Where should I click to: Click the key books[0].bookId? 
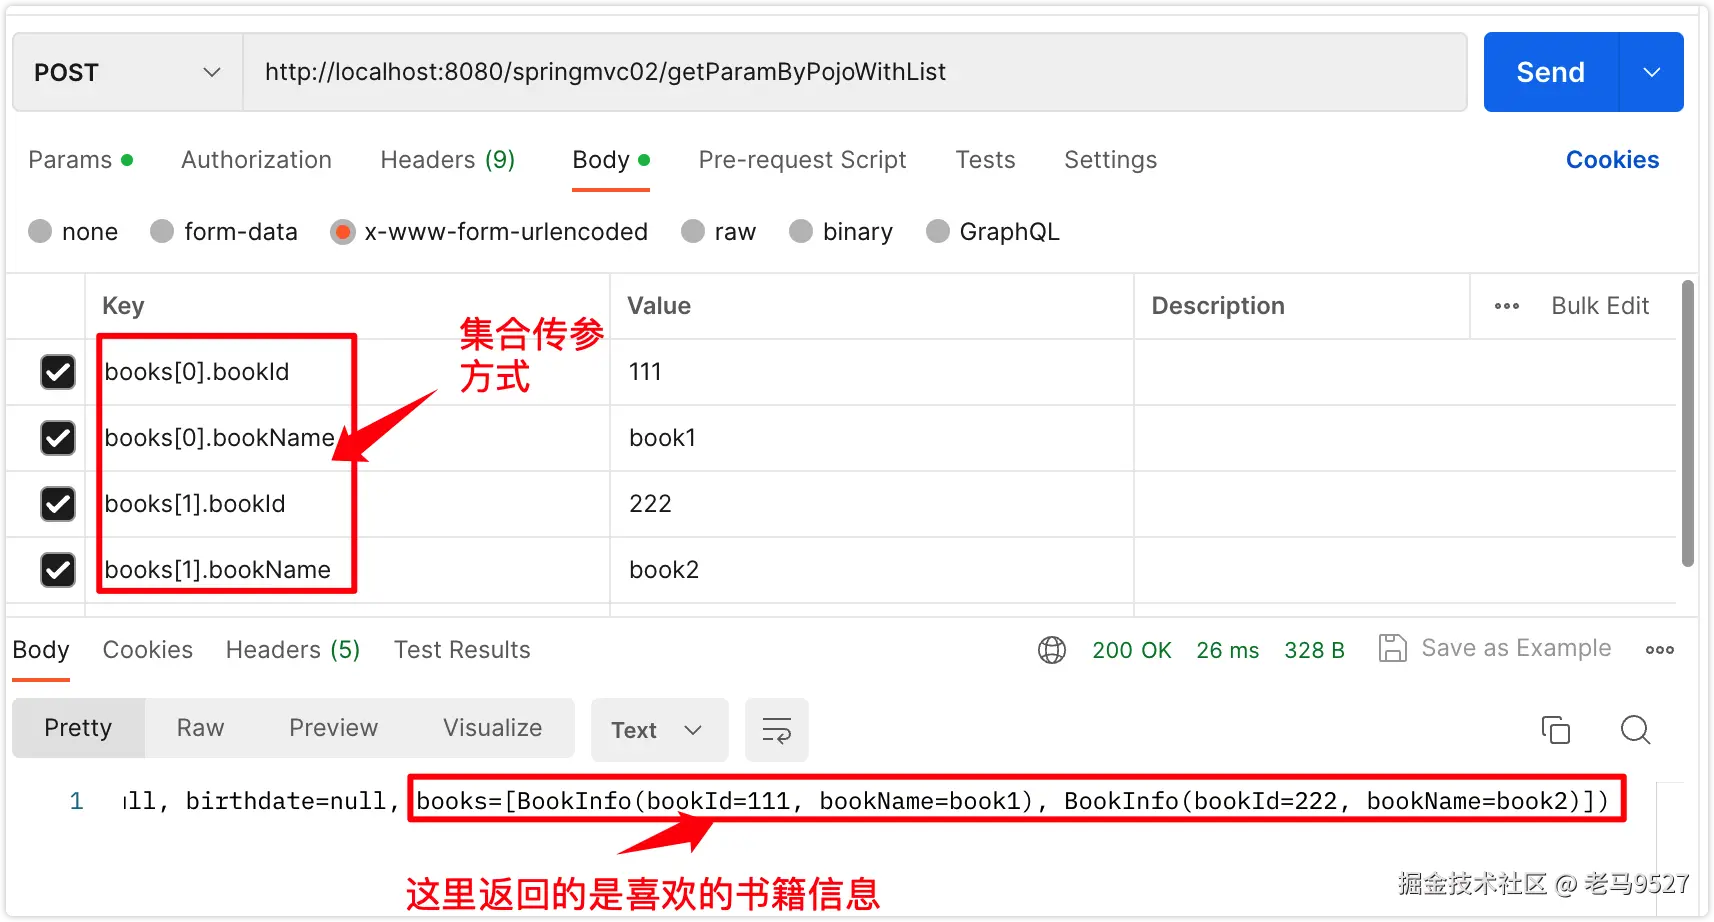[x=197, y=372]
